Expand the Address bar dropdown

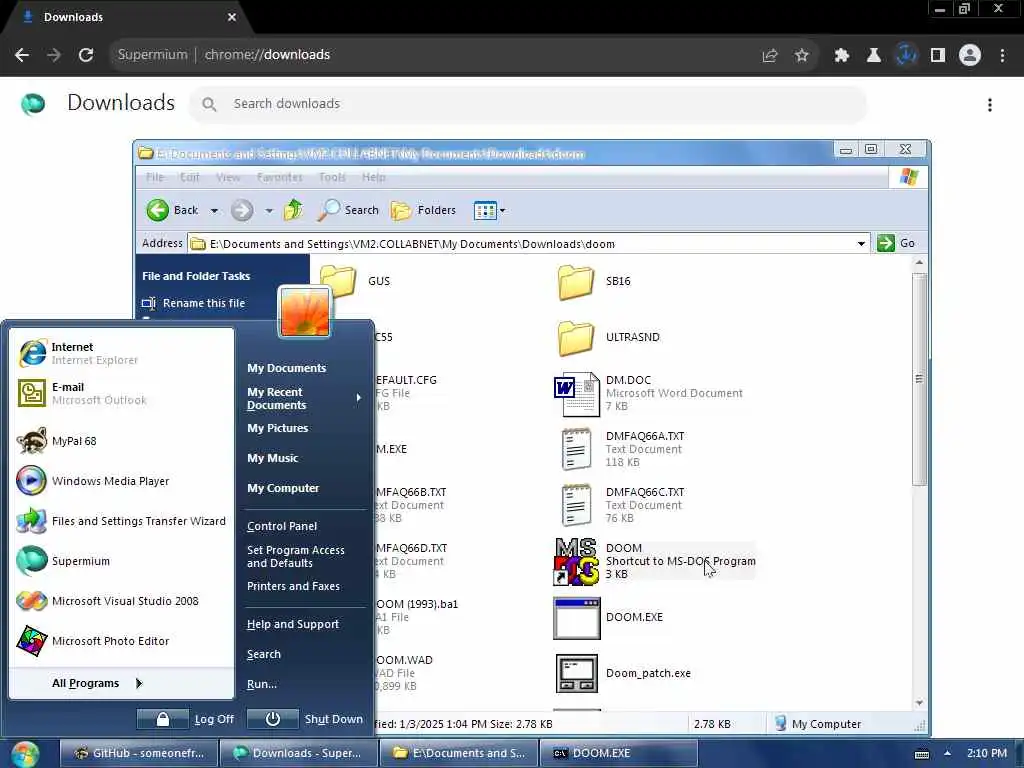point(861,244)
